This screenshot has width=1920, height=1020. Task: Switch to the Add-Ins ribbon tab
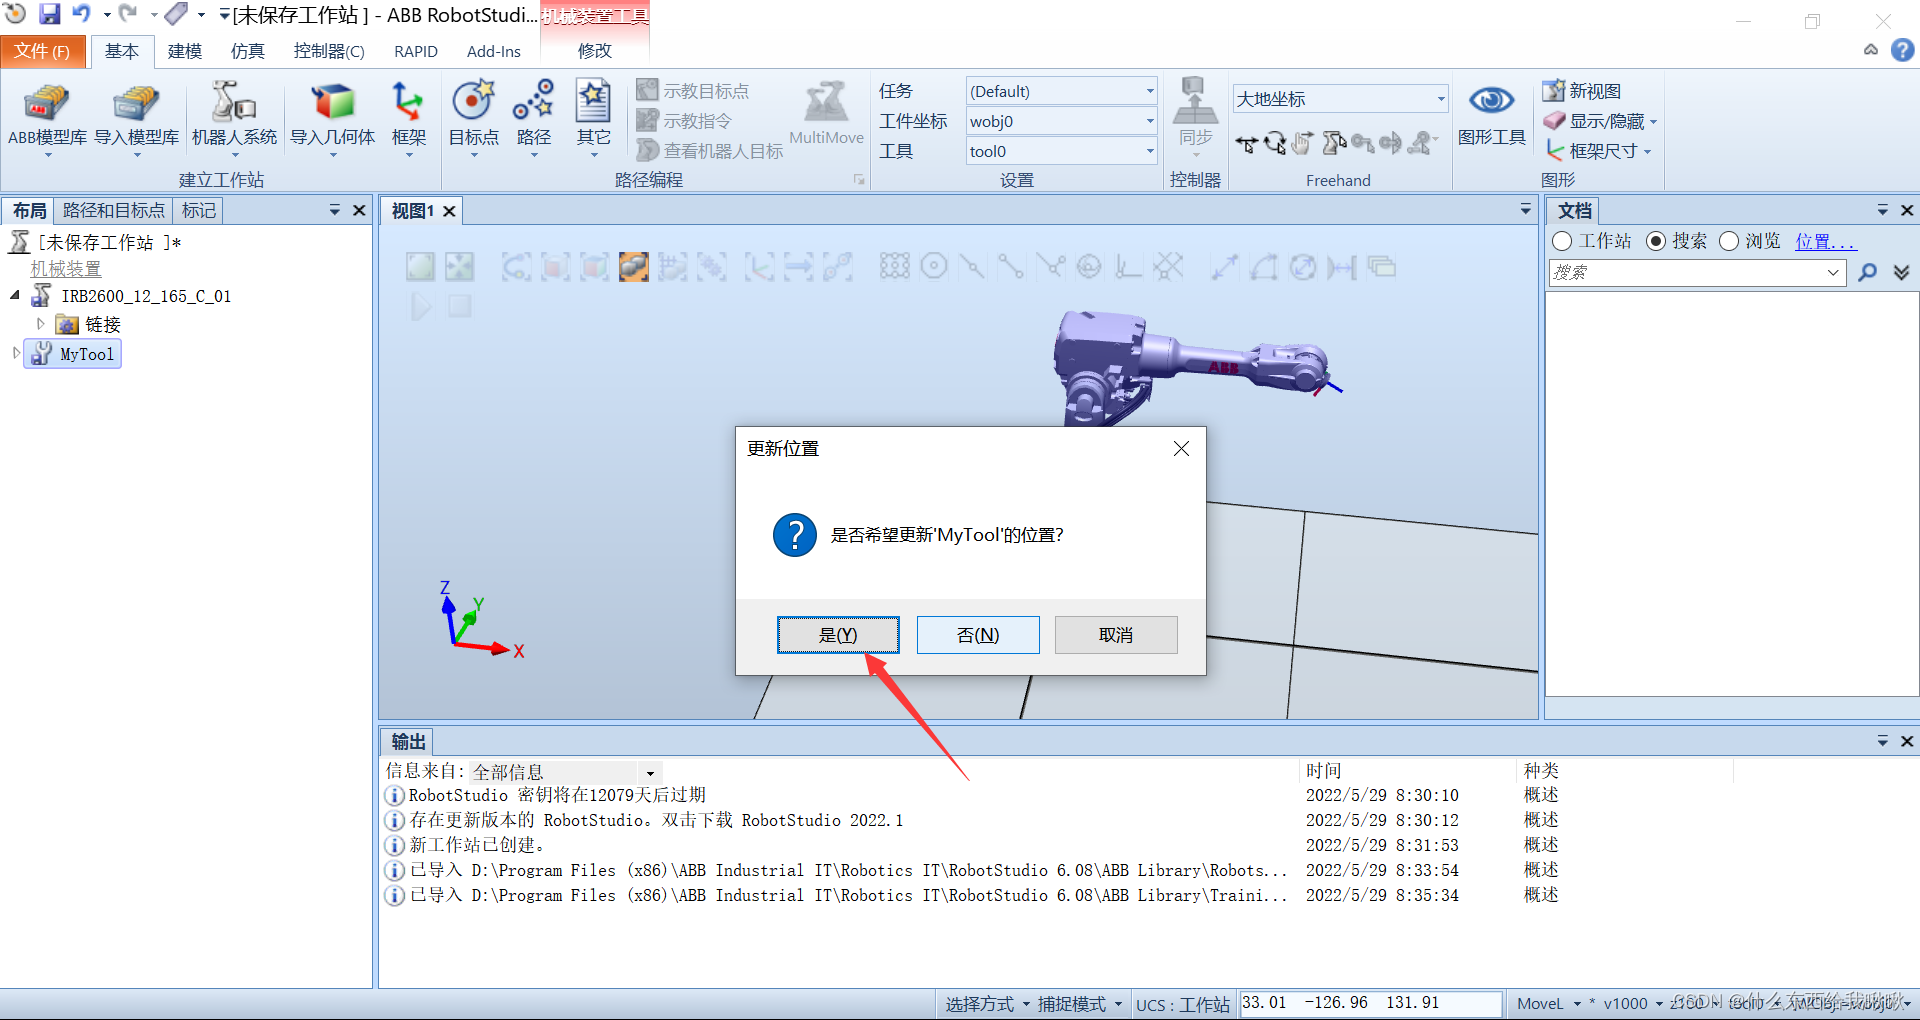(494, 51)
